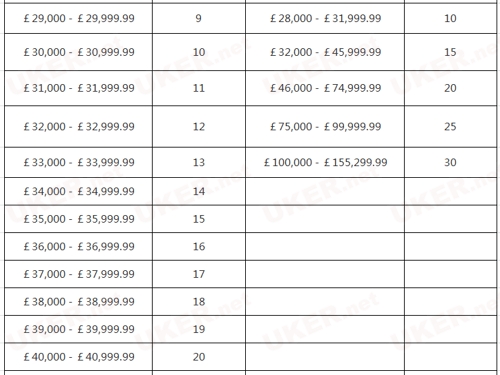
Task: Click the £36,000 - £36,999.99 cell
Action: [79, 247]
